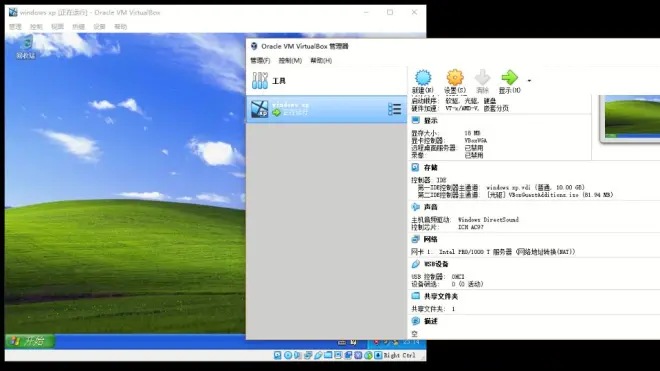Click the green 显示(H) show arrow icon

(509, 78)
